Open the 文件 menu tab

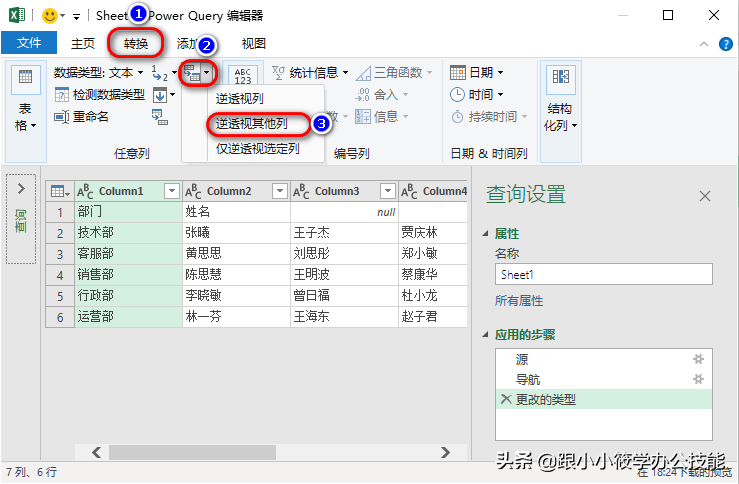pos(29,43)
